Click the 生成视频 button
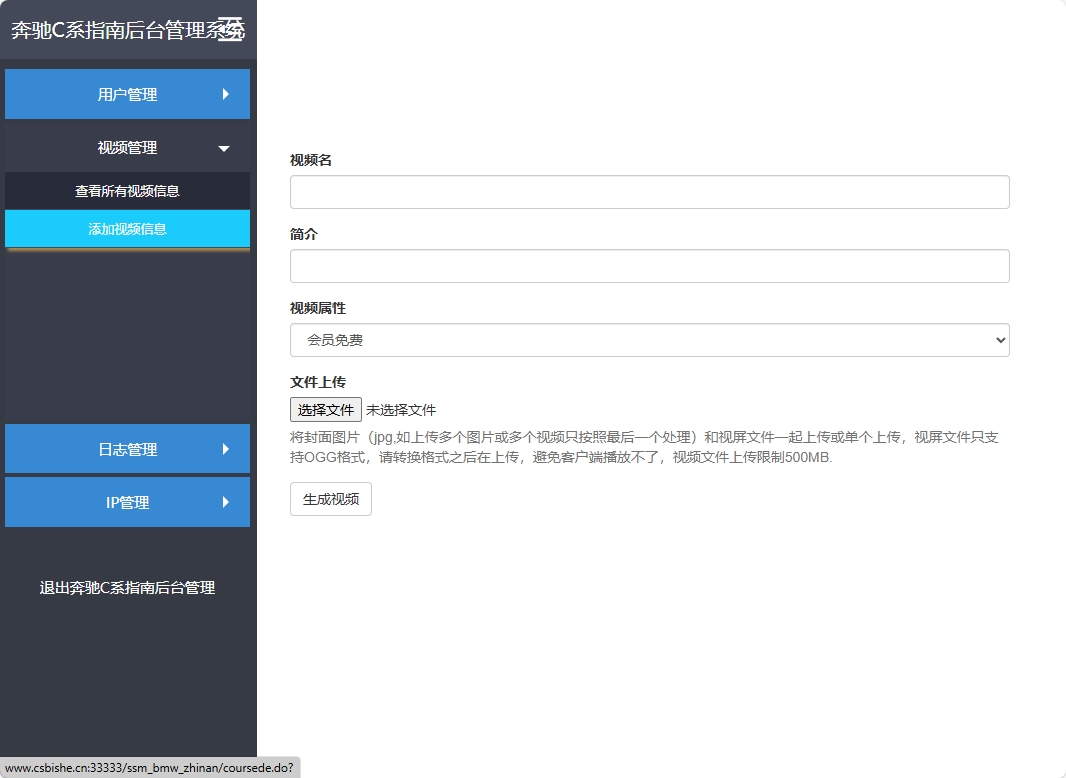The width and height of the screenshot is (1066, 778). [x=330, y=498]
